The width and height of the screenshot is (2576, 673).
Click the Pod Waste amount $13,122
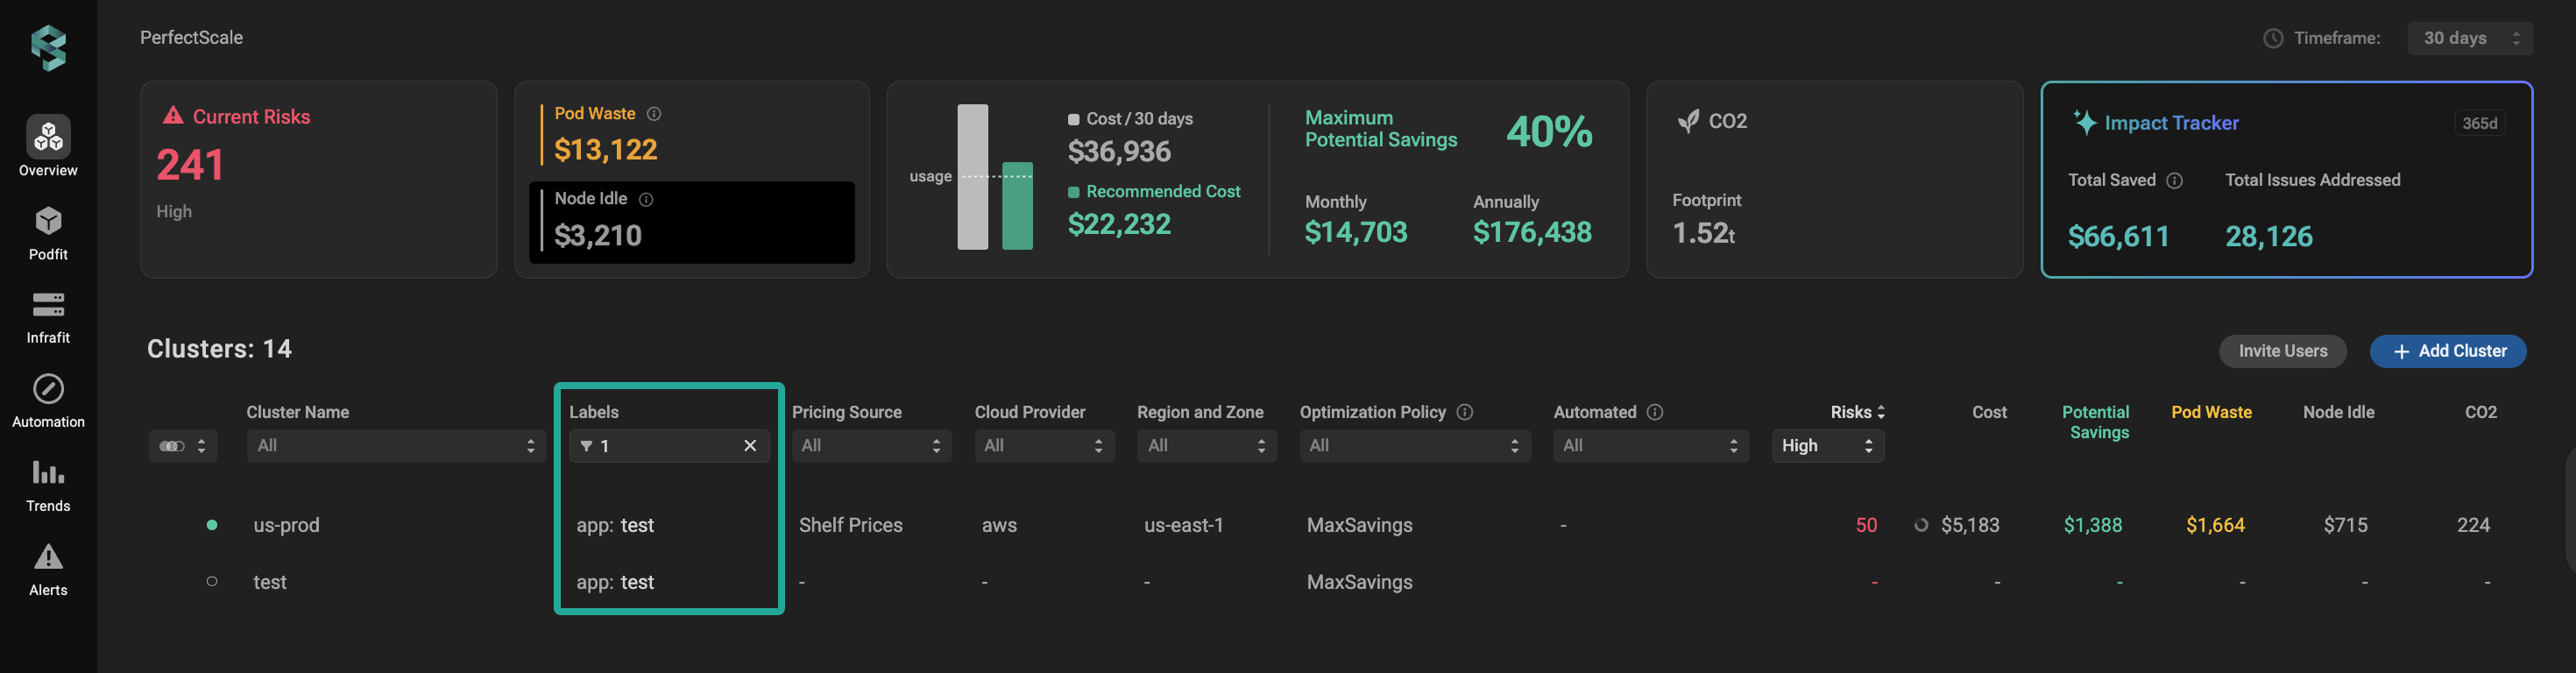606,150
